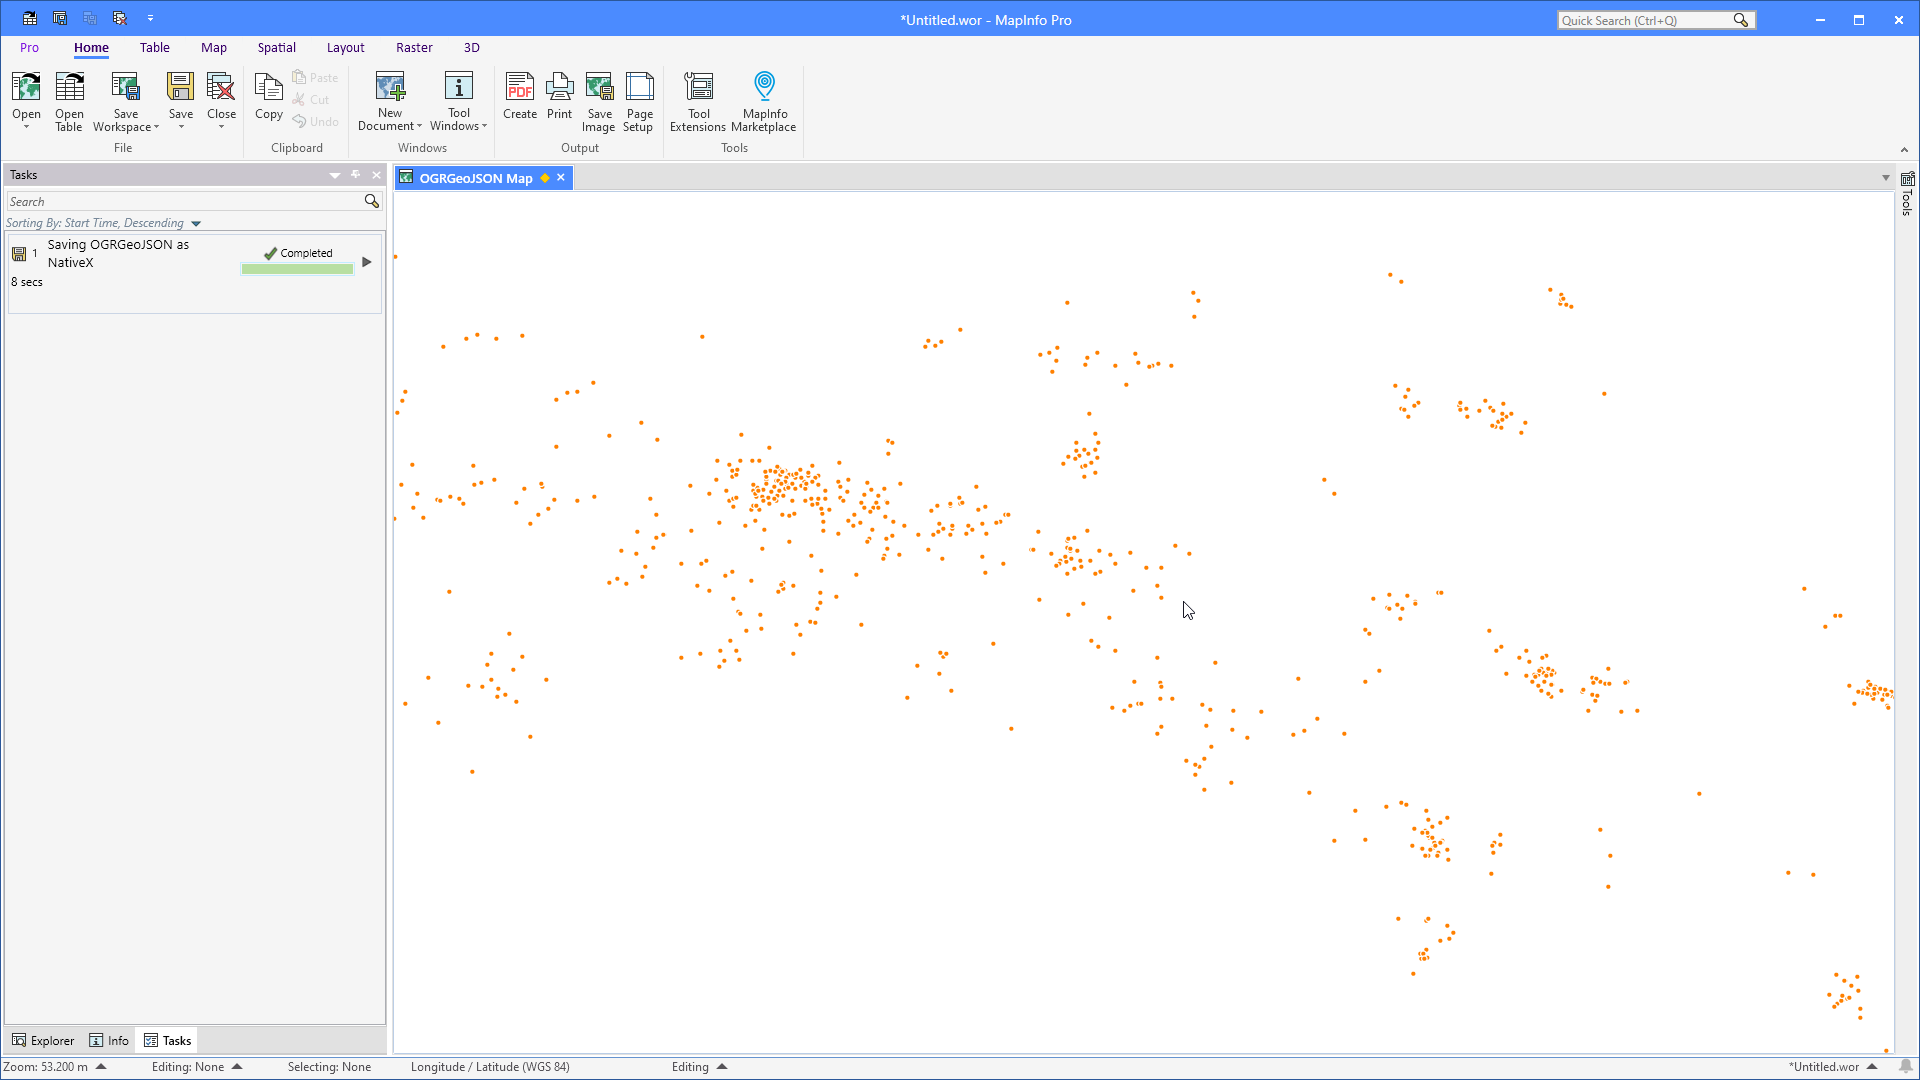Select the Print icon
The width and height of the screenshot is (1920, 1080).
pyautogui.click(x=559, y=100)
